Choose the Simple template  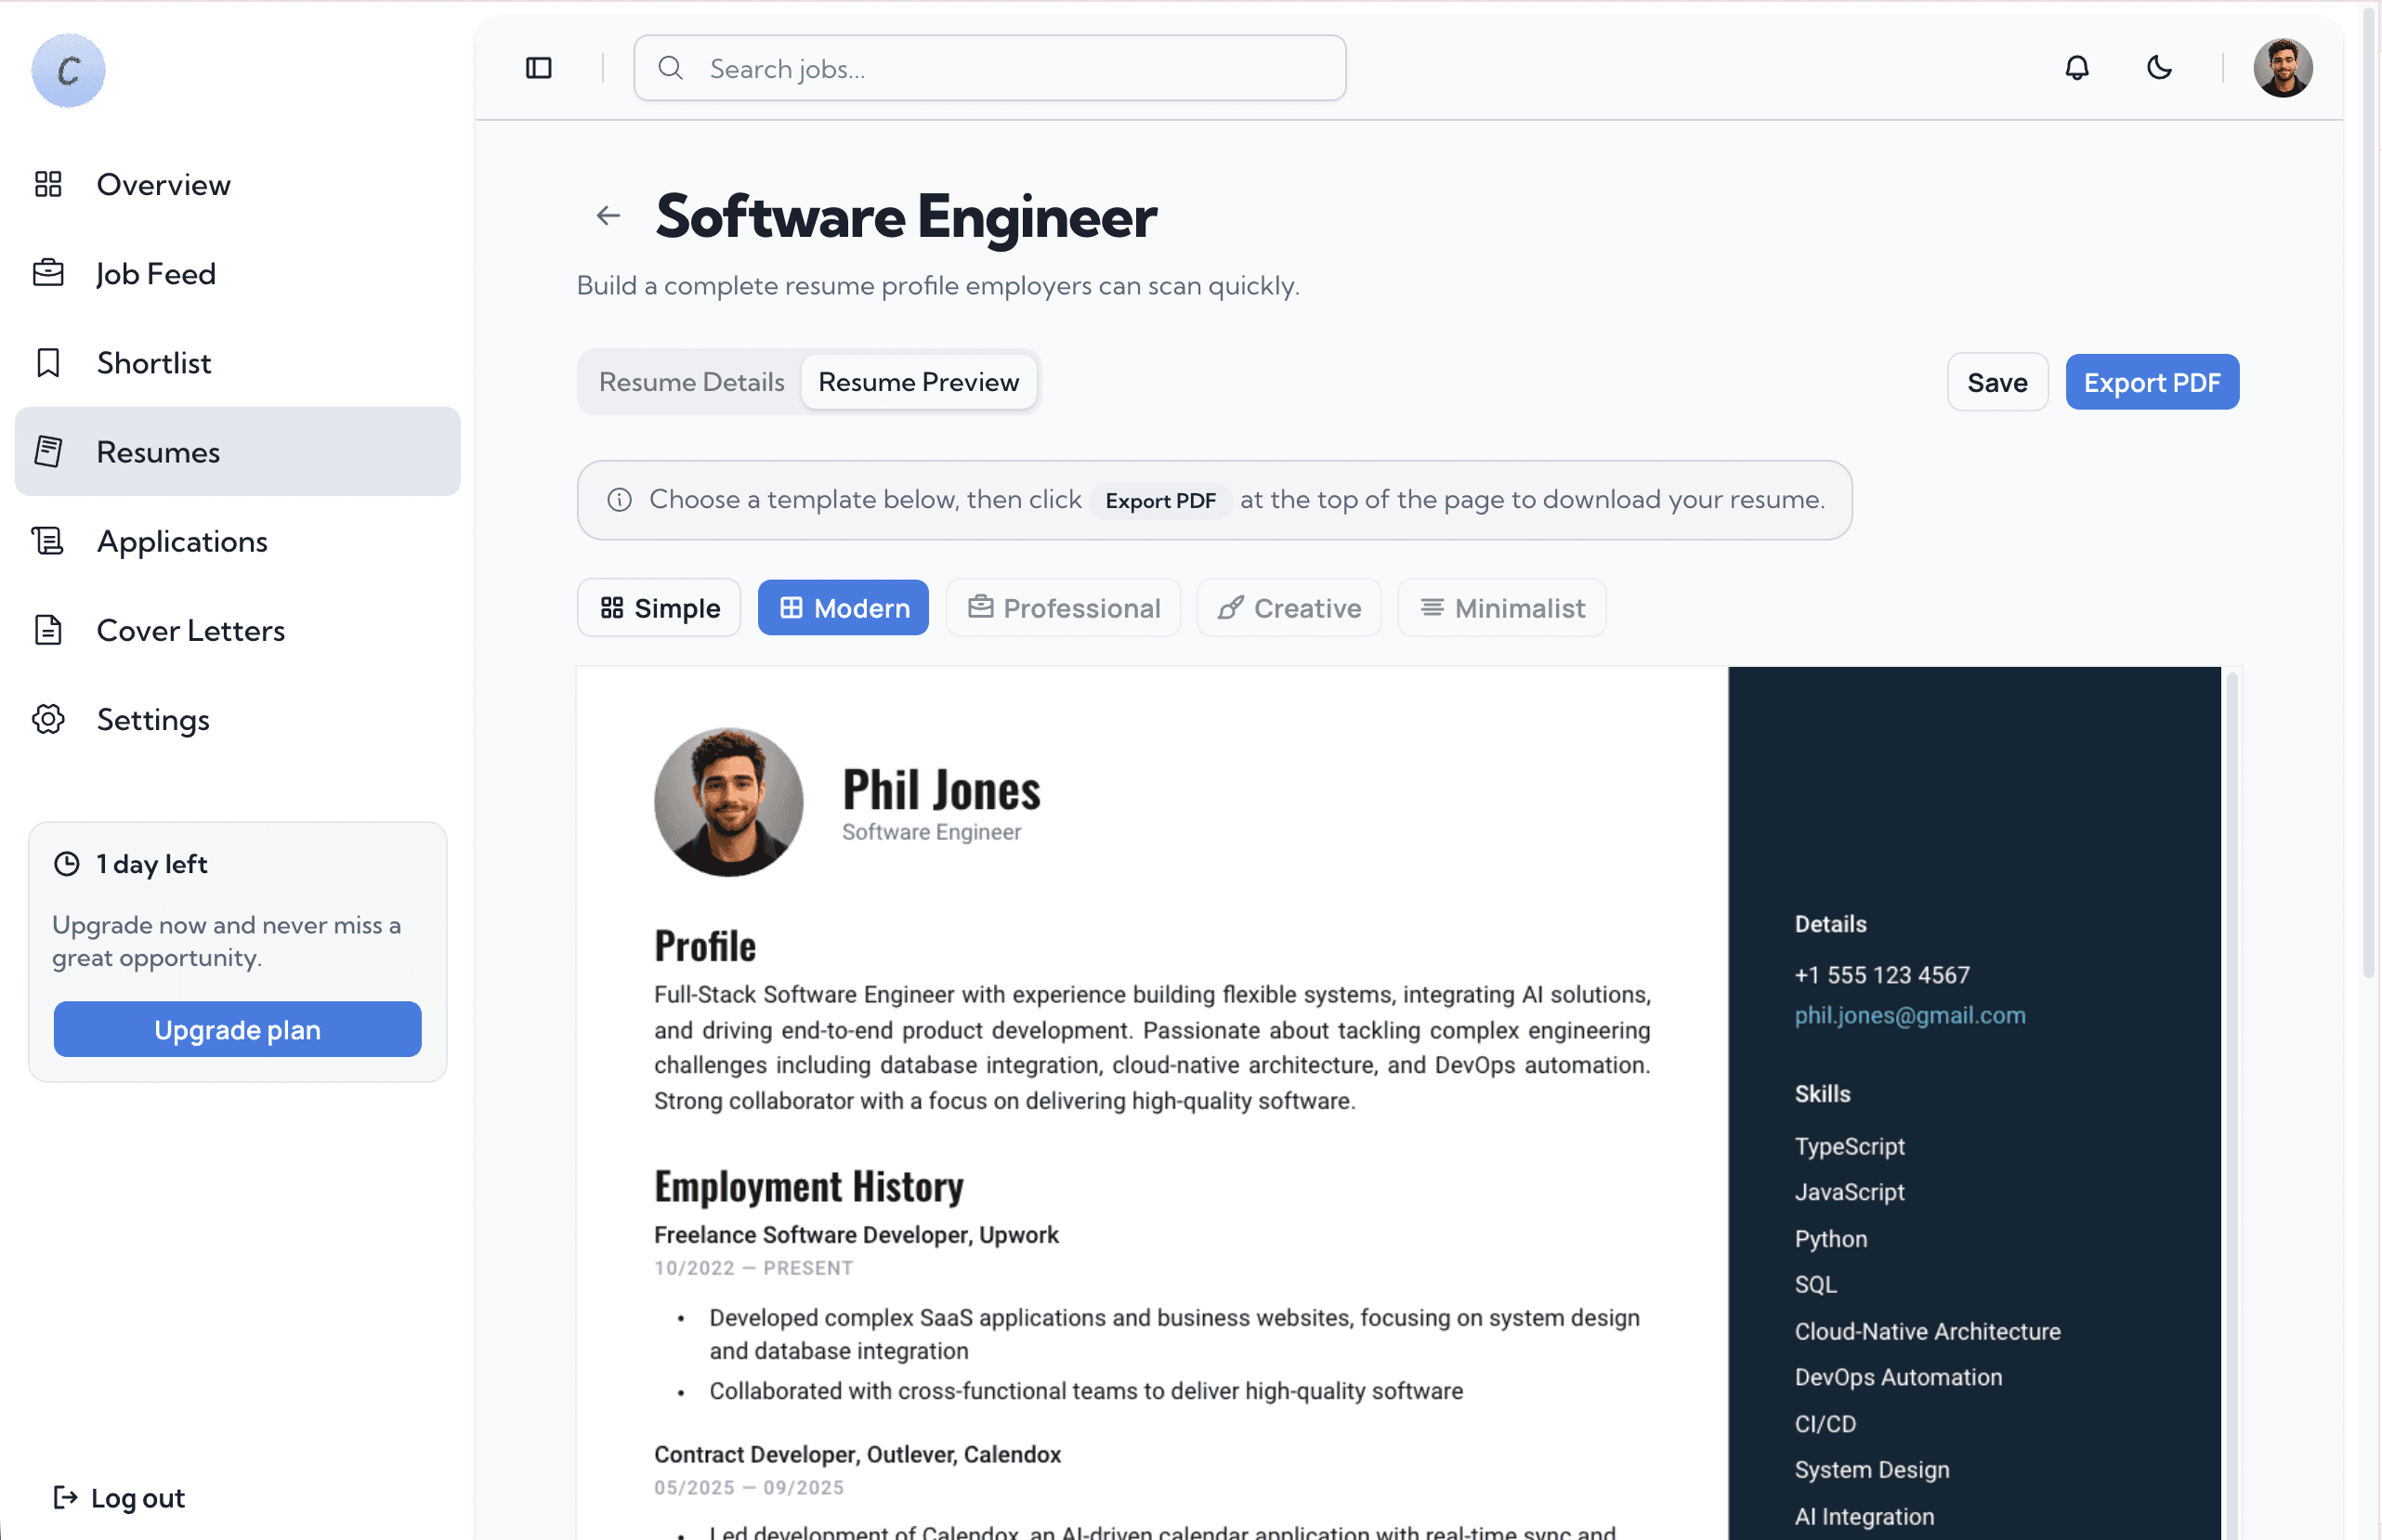659,608
